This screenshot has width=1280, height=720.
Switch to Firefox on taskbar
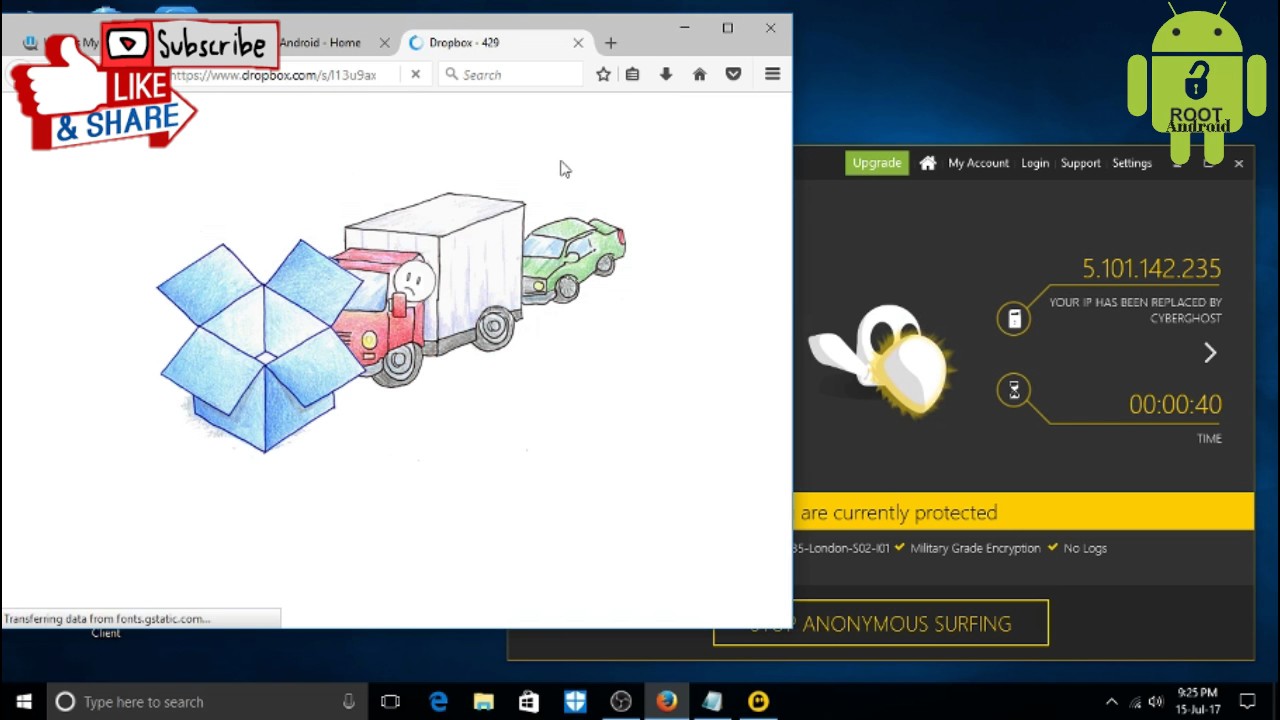666,701
